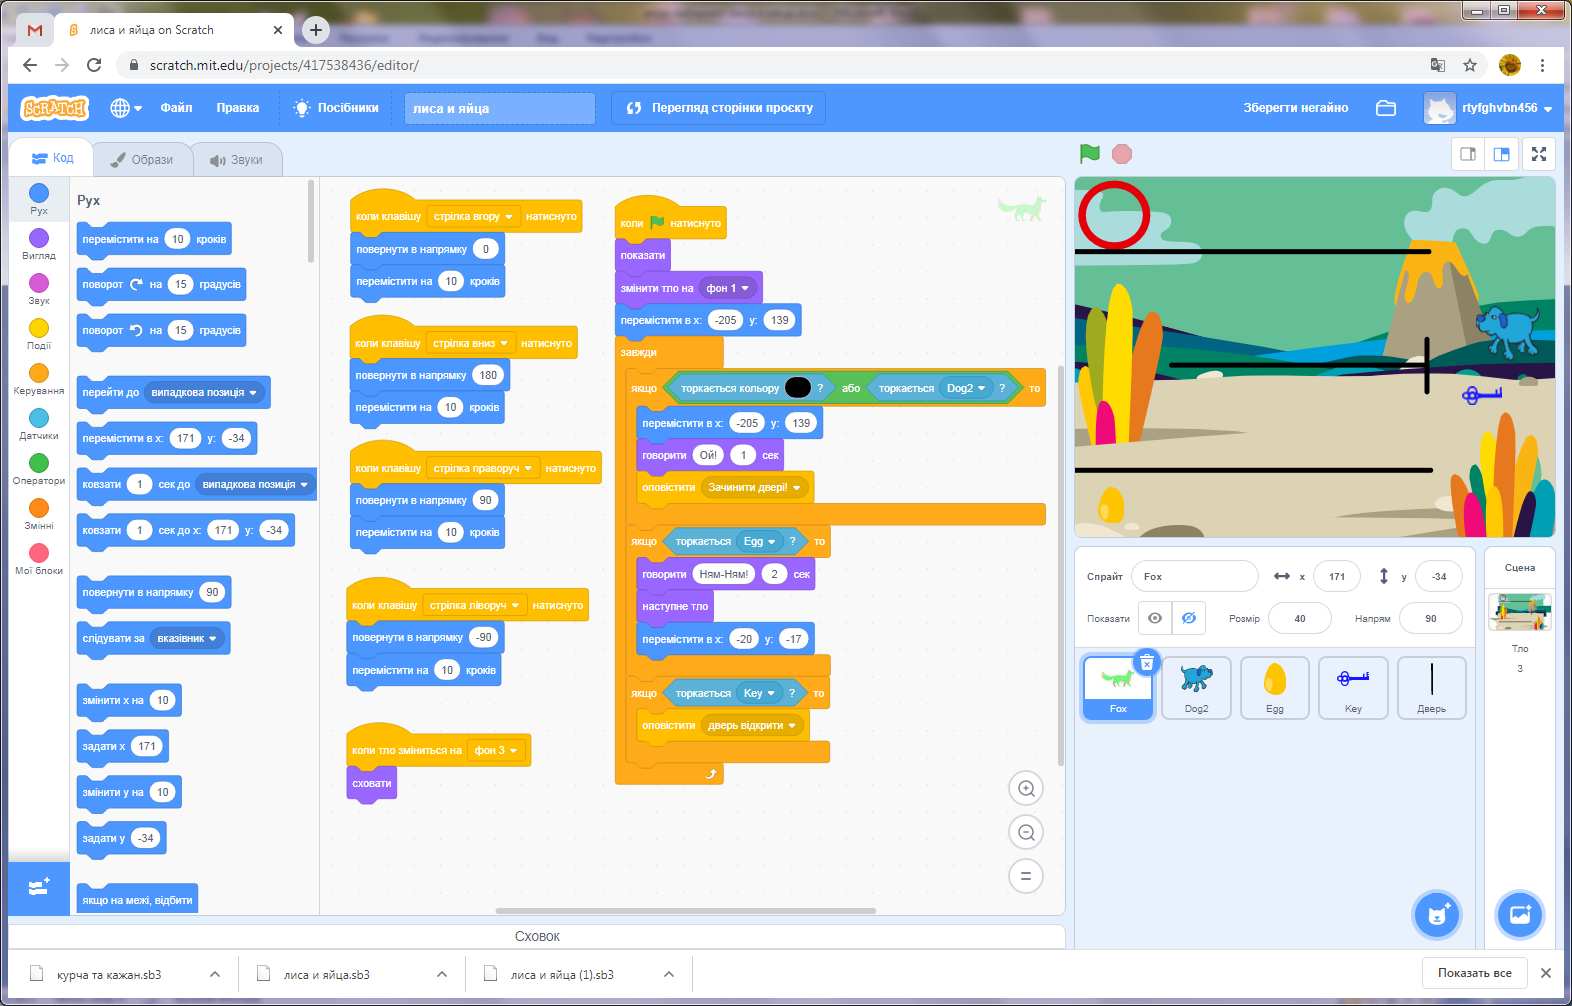Image resolution: width=1572 pixels, height=1006 pixels.
Task: Enter full screen stage mode
Action: click(x=1539, y=154)
